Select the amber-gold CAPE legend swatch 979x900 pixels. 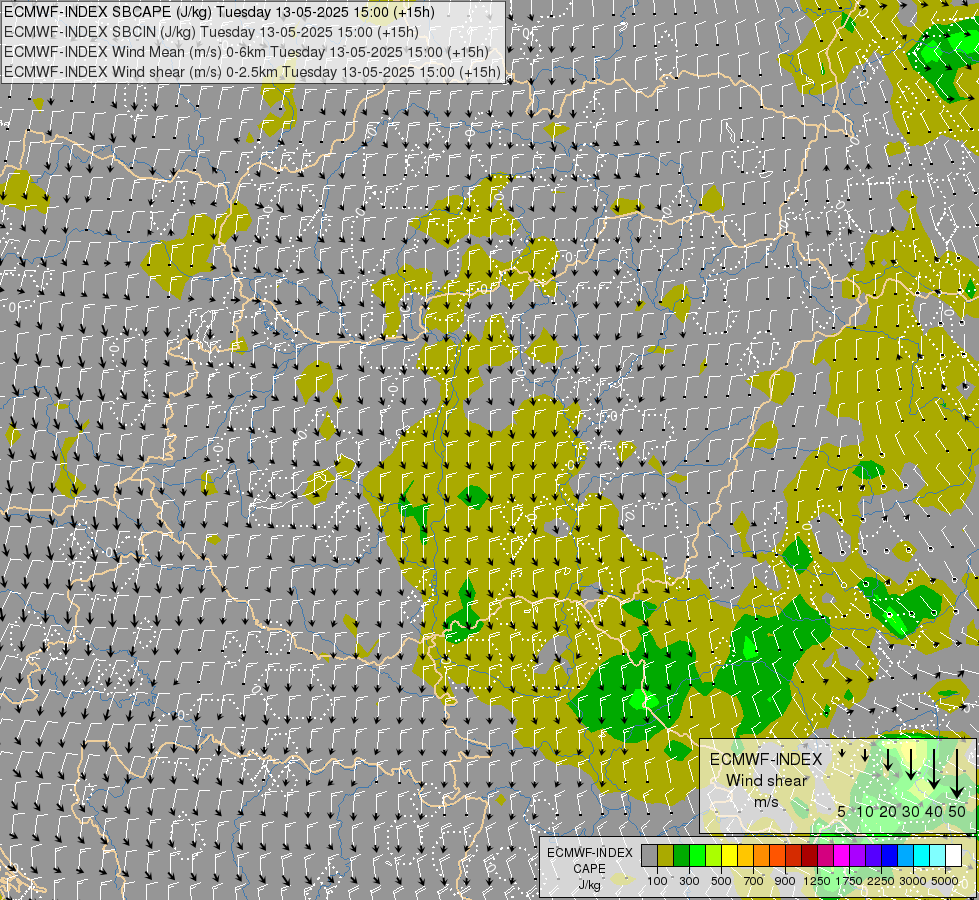coord(745,855)
